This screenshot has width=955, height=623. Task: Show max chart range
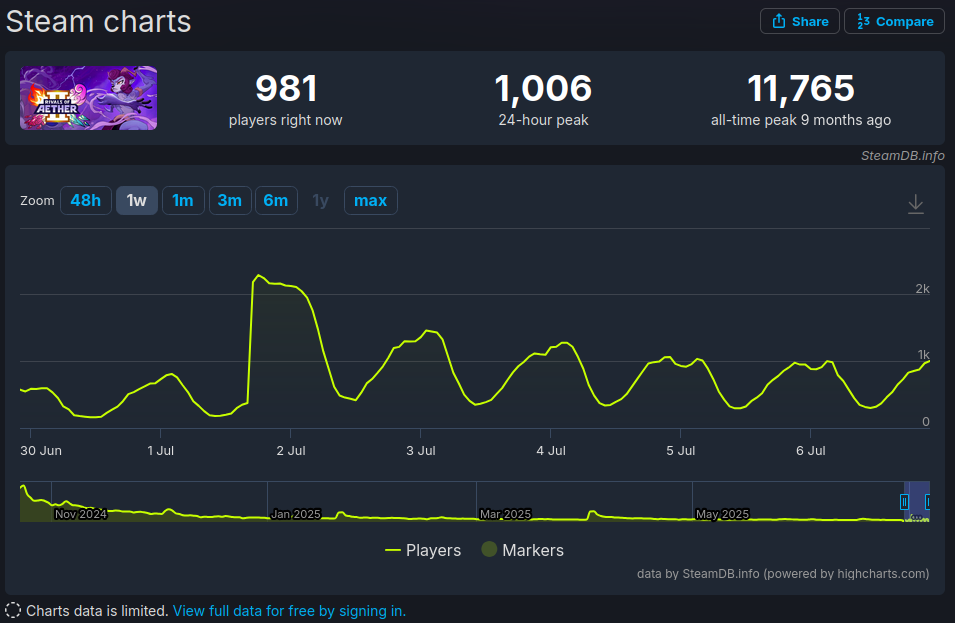370,200
